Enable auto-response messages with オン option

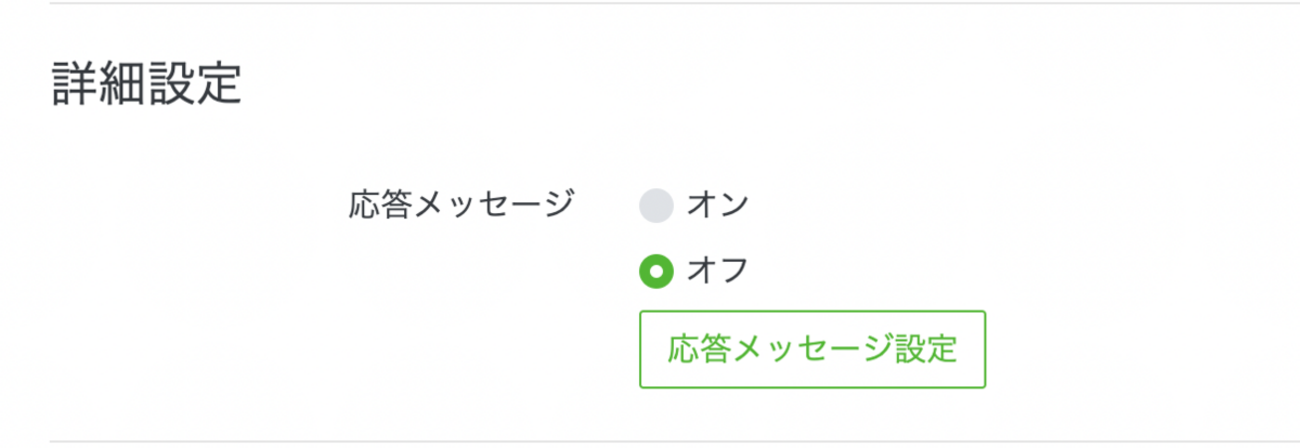click(x=656, y=206)
